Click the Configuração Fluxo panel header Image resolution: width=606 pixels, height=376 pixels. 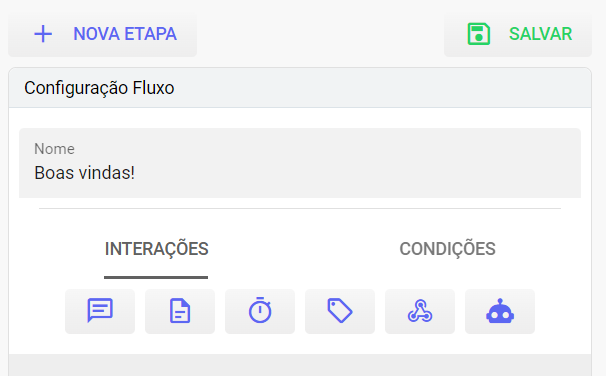pos(300,88)
